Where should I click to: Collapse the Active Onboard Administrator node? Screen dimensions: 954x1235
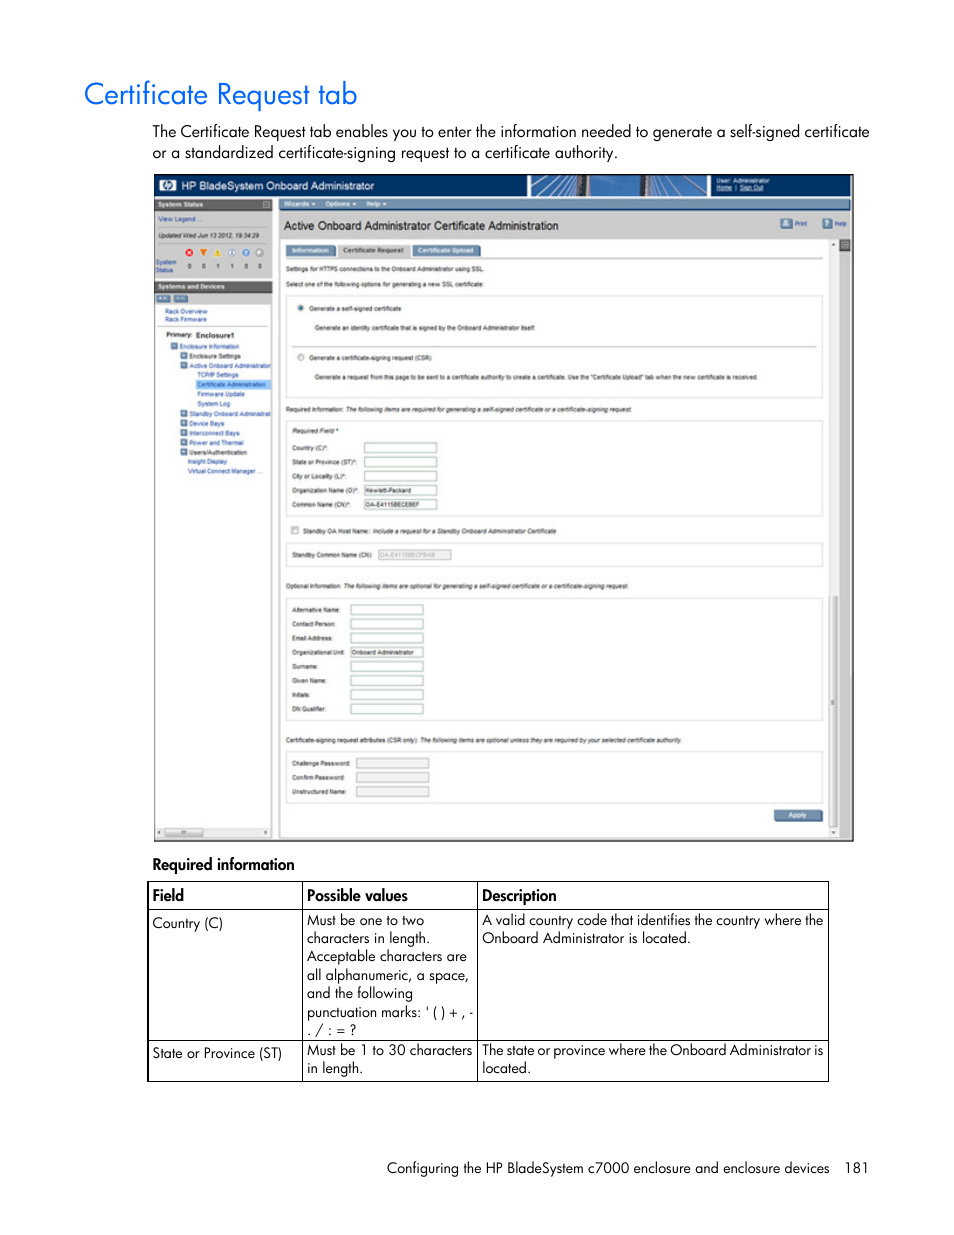pyautogui.click(x=184, y=365)
